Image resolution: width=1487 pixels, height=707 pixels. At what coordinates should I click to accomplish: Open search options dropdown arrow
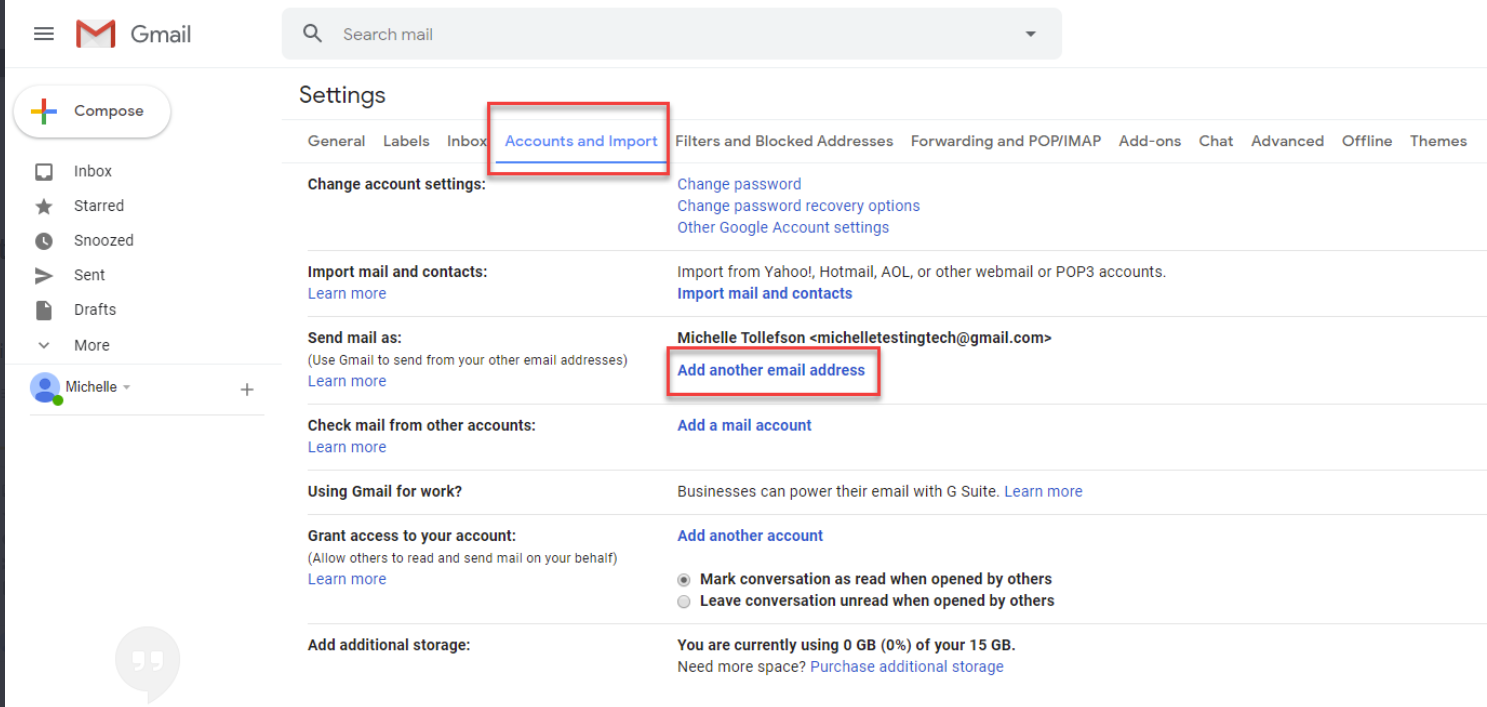tap(1031, 34)
